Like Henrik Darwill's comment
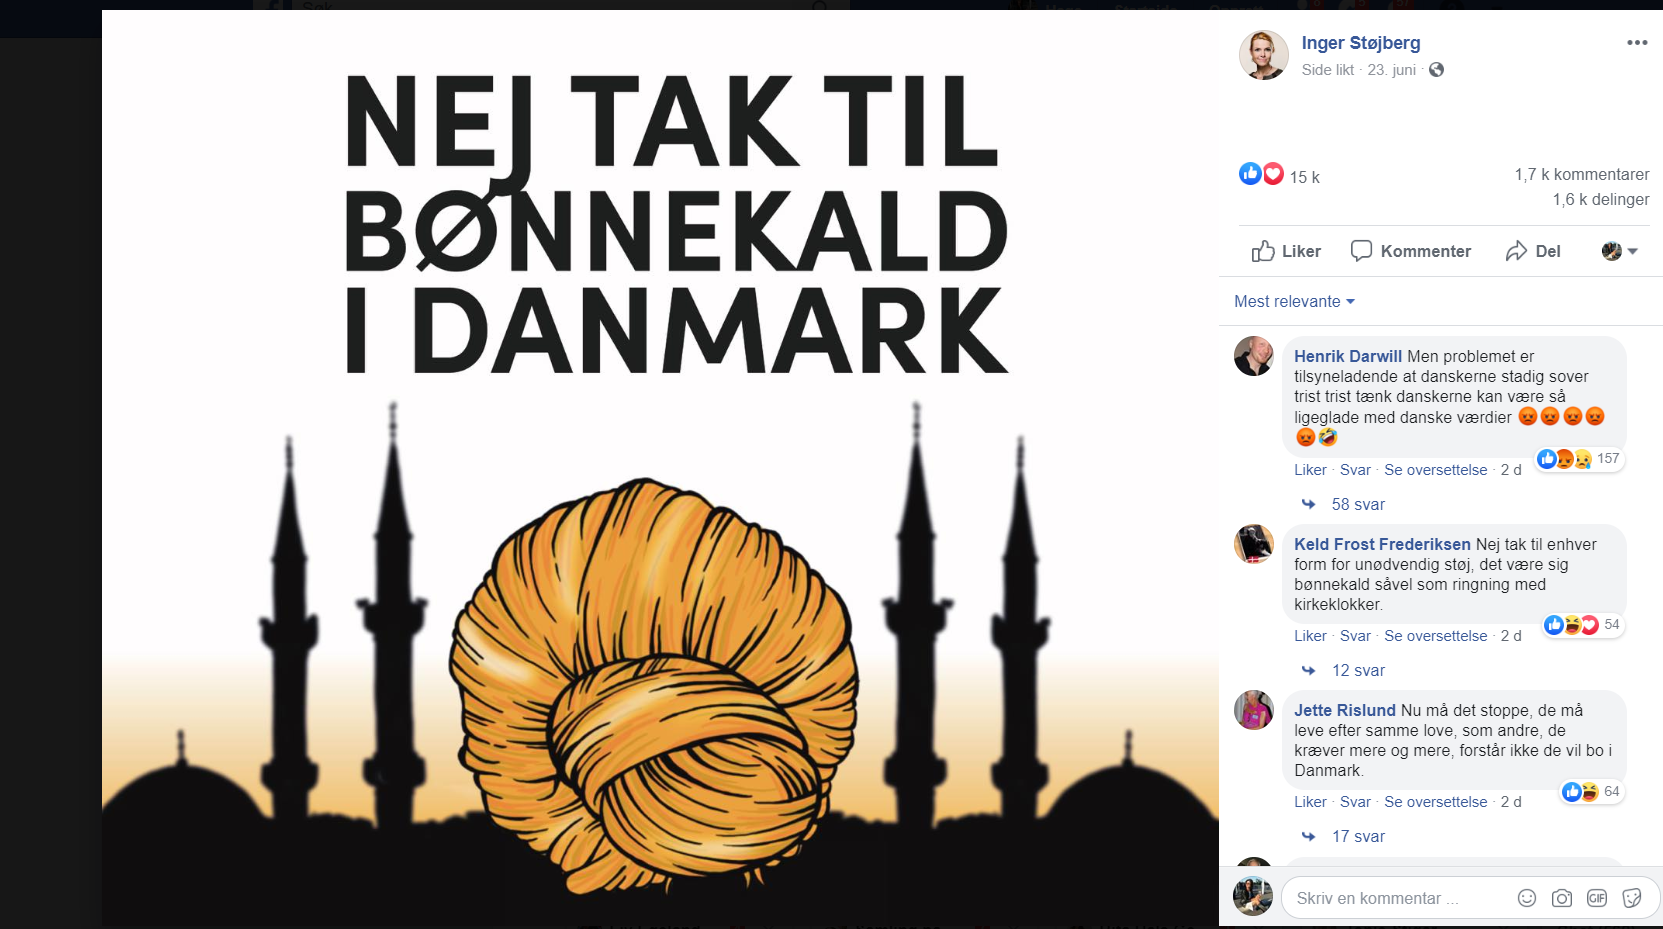The height and width of the screenshot is (929, 1663). click(x=1310, y=470)
